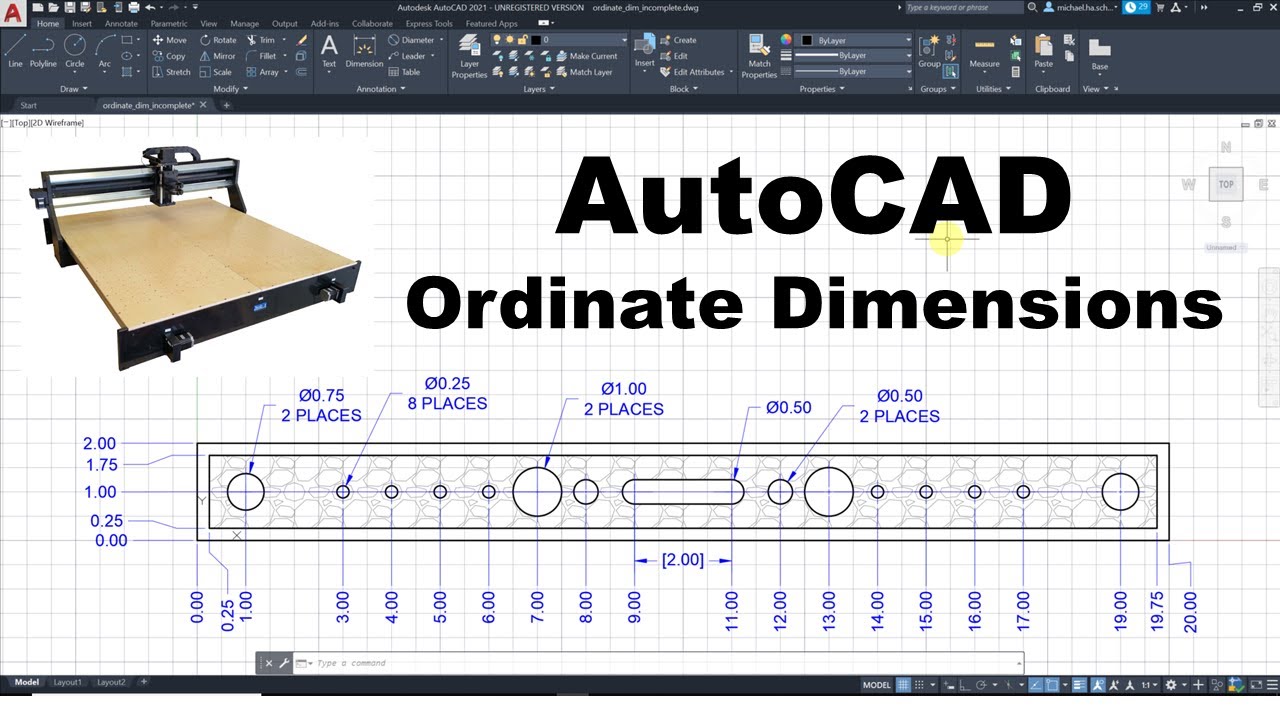
Task: Toggle object snap tracking in status bar
Action: pyautogui.click(x=1035, y=685)
